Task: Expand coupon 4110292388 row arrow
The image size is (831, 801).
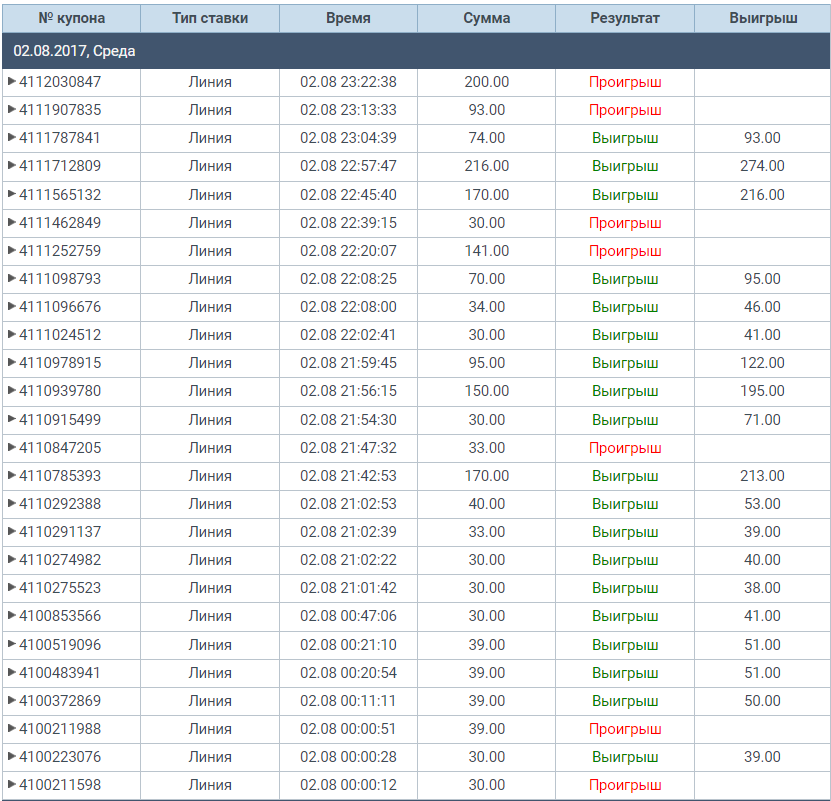Action: (12, 504)
